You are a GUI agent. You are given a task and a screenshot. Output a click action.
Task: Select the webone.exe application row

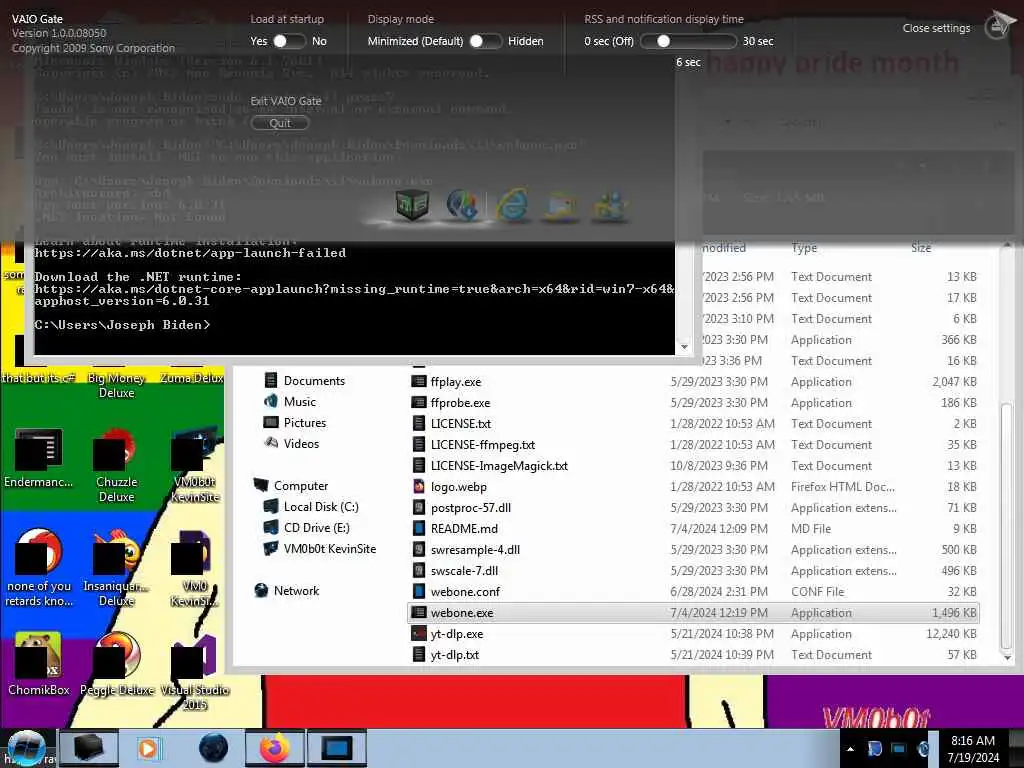(693, 613)
